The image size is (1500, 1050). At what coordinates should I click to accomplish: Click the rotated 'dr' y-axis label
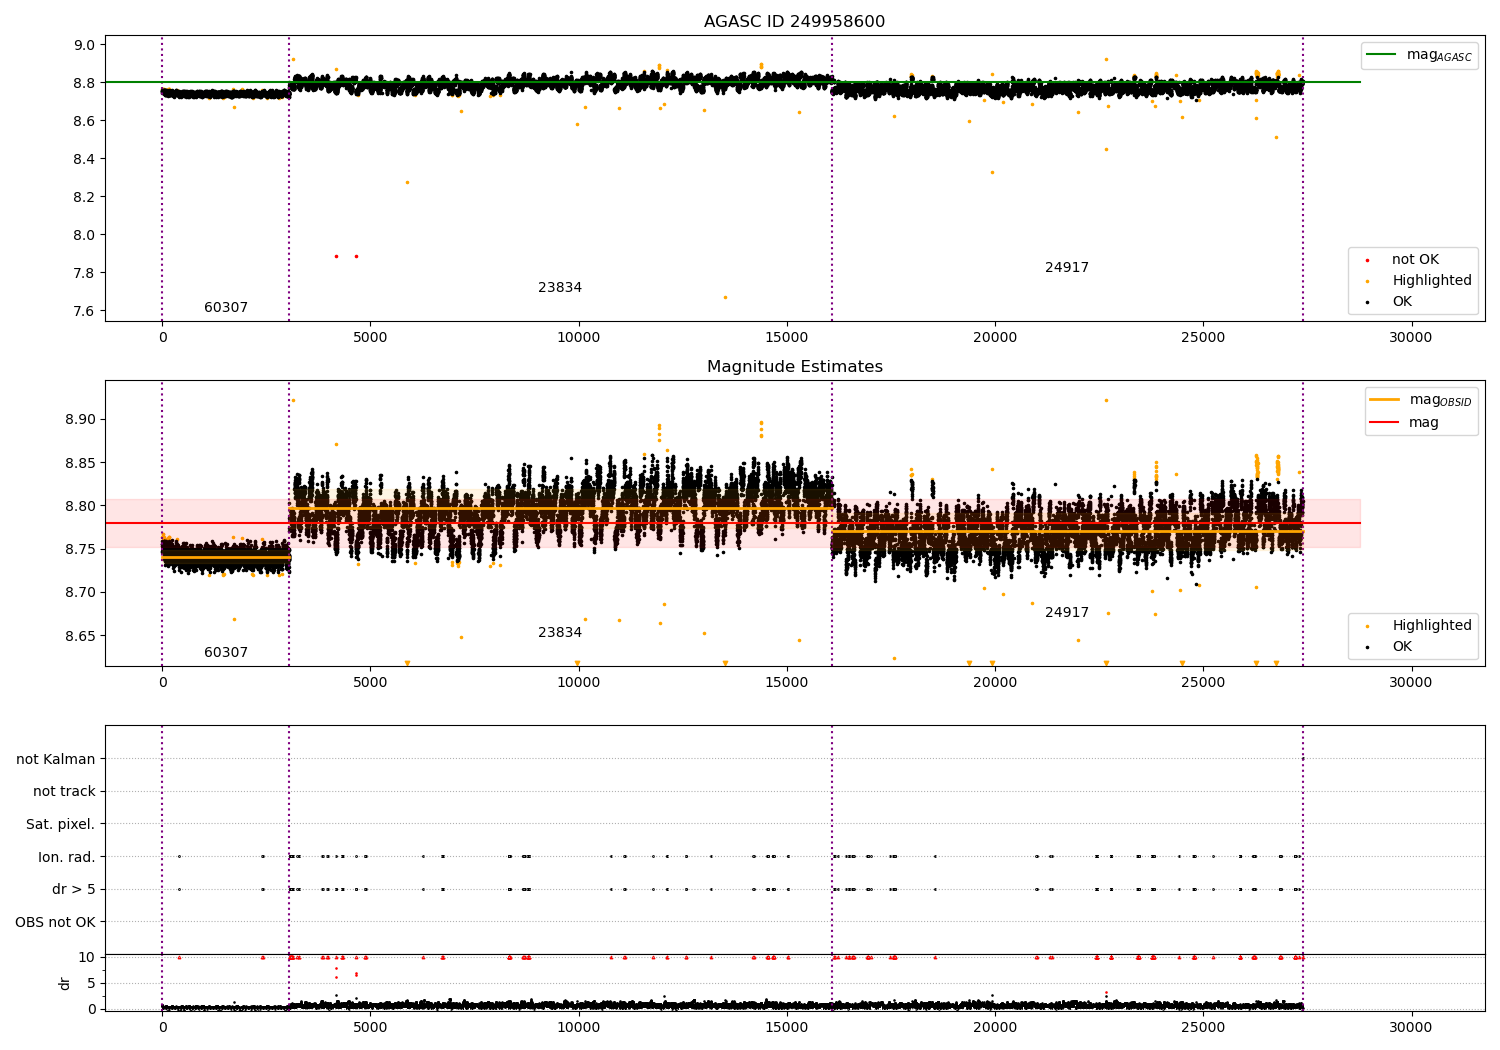65,983
